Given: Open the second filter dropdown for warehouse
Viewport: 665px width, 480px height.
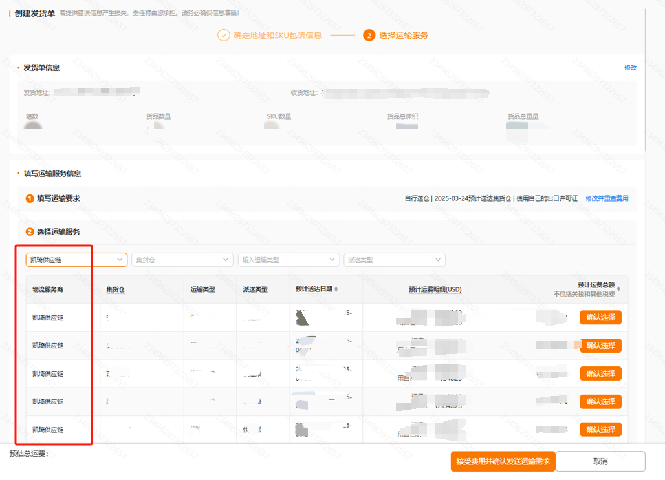Looking at the screenshot, I should click(x=182, y=260).
